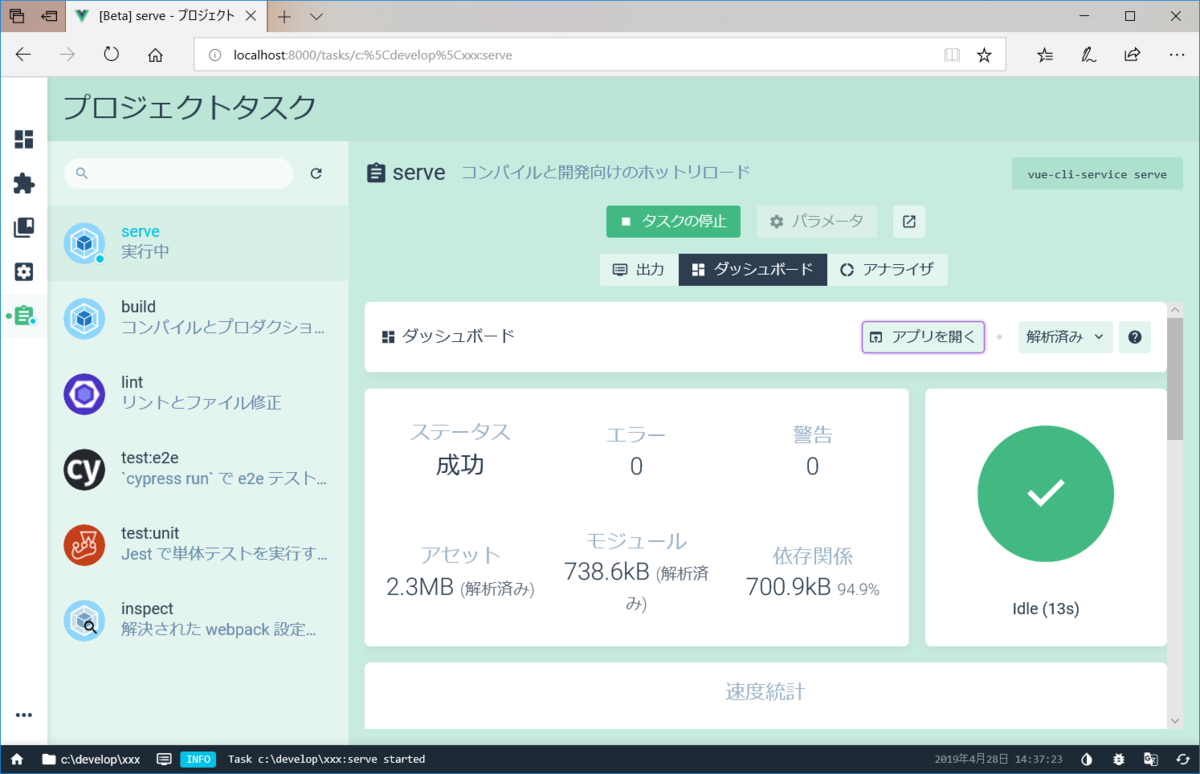
Task: Refresh the task list
Action: [316, 173]
